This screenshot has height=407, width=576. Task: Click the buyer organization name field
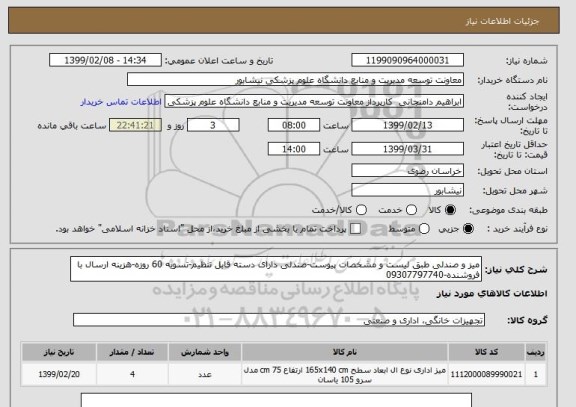(295, 79)
